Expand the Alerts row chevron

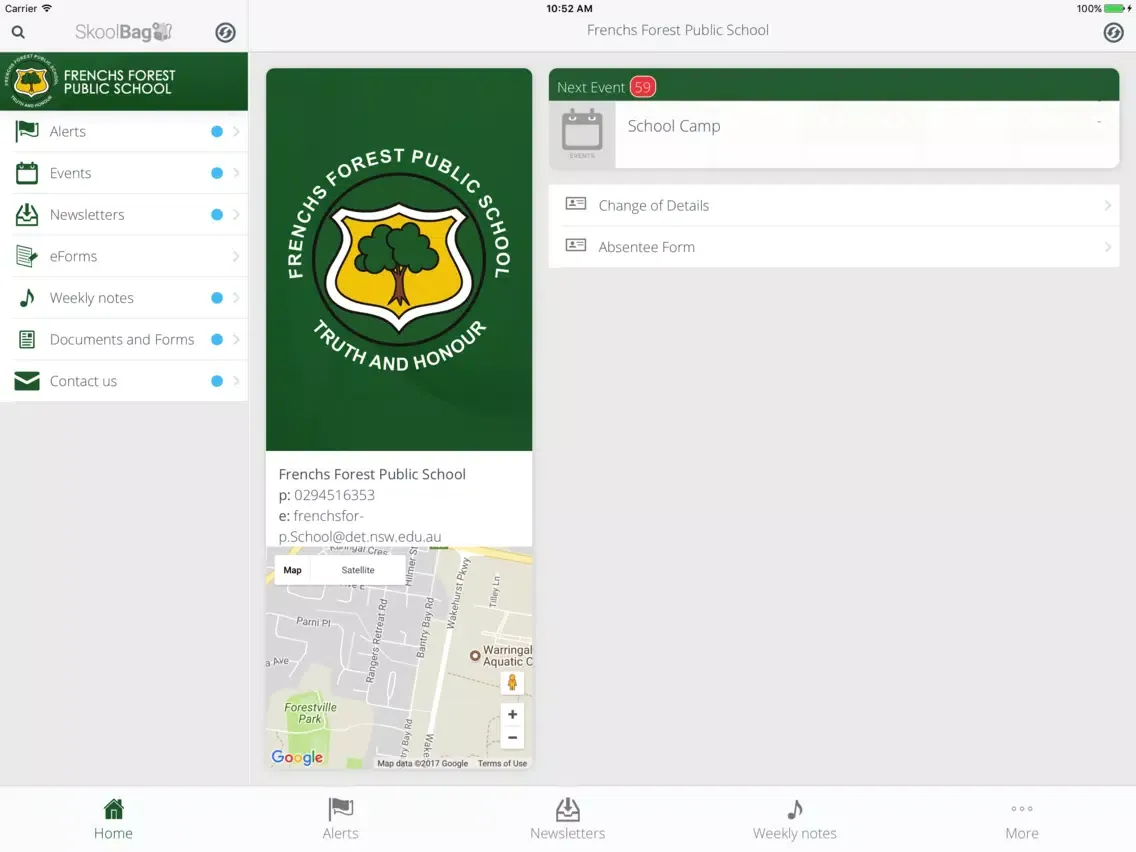(x=236, y=131)
